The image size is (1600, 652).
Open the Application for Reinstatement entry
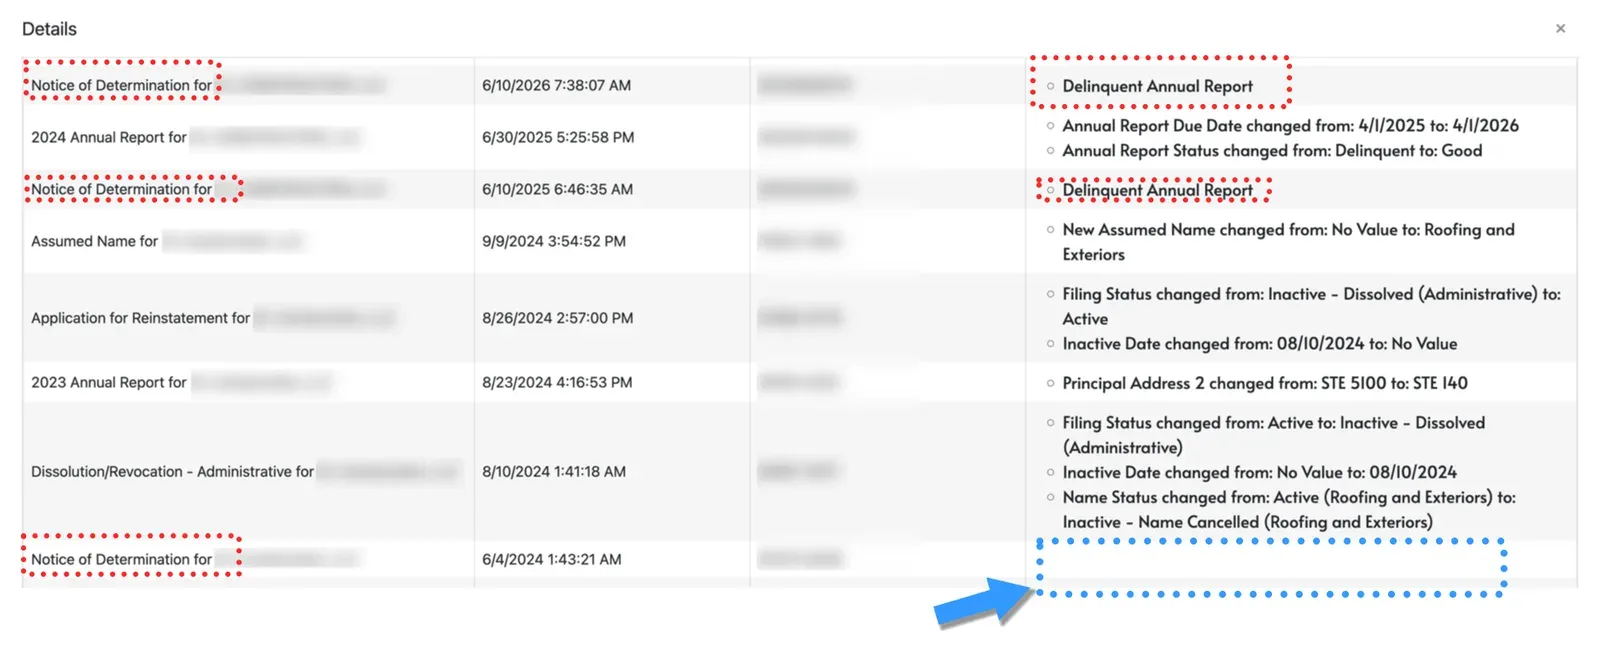(140, 318)
